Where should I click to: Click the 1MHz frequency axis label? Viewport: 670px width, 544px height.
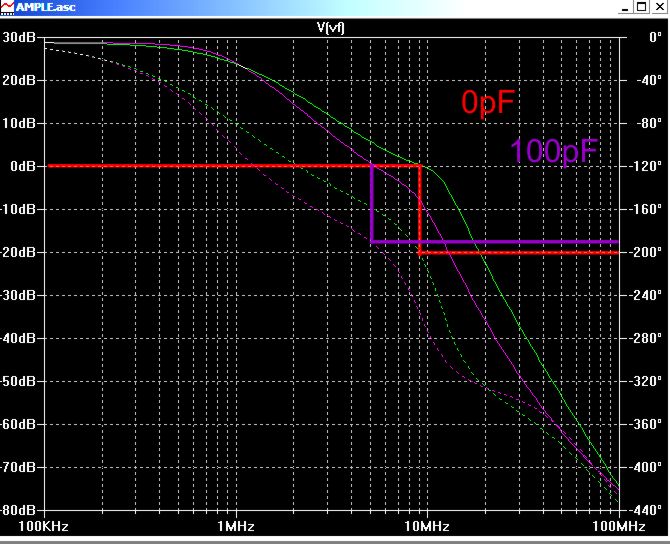click(236, 526)
